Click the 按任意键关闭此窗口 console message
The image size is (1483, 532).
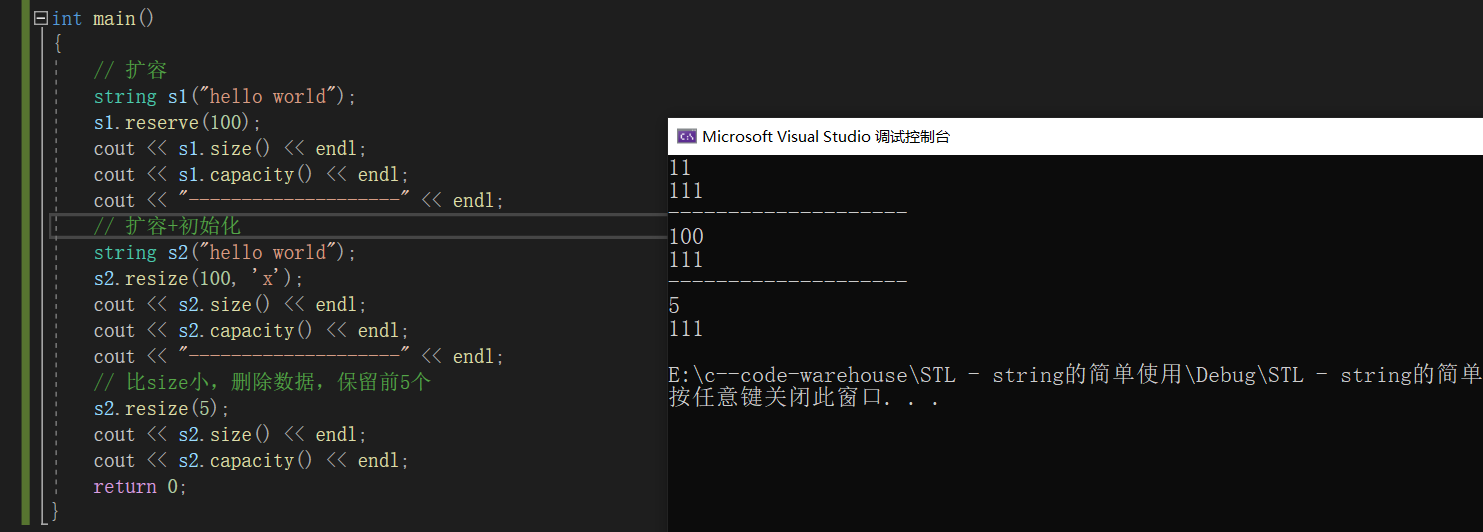(803, 397)
